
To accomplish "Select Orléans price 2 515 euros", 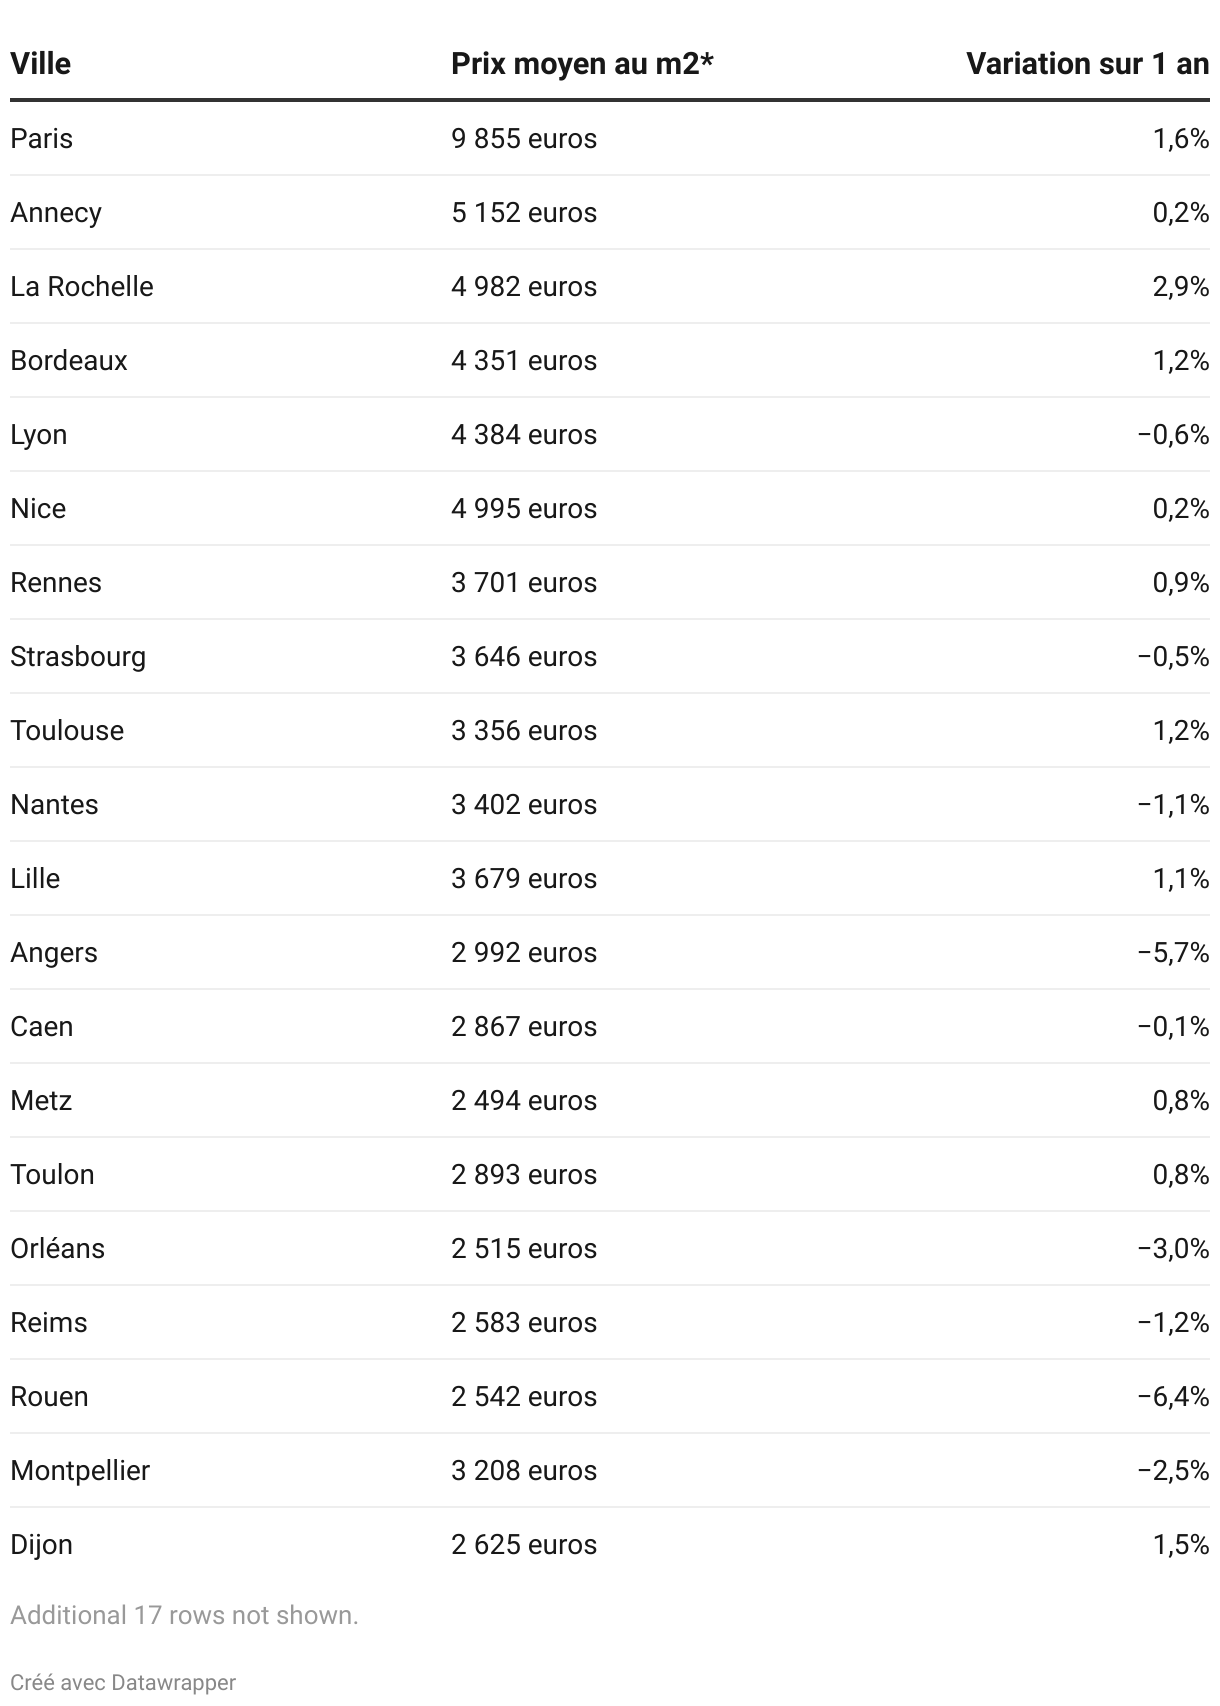I will [524, 1248].
